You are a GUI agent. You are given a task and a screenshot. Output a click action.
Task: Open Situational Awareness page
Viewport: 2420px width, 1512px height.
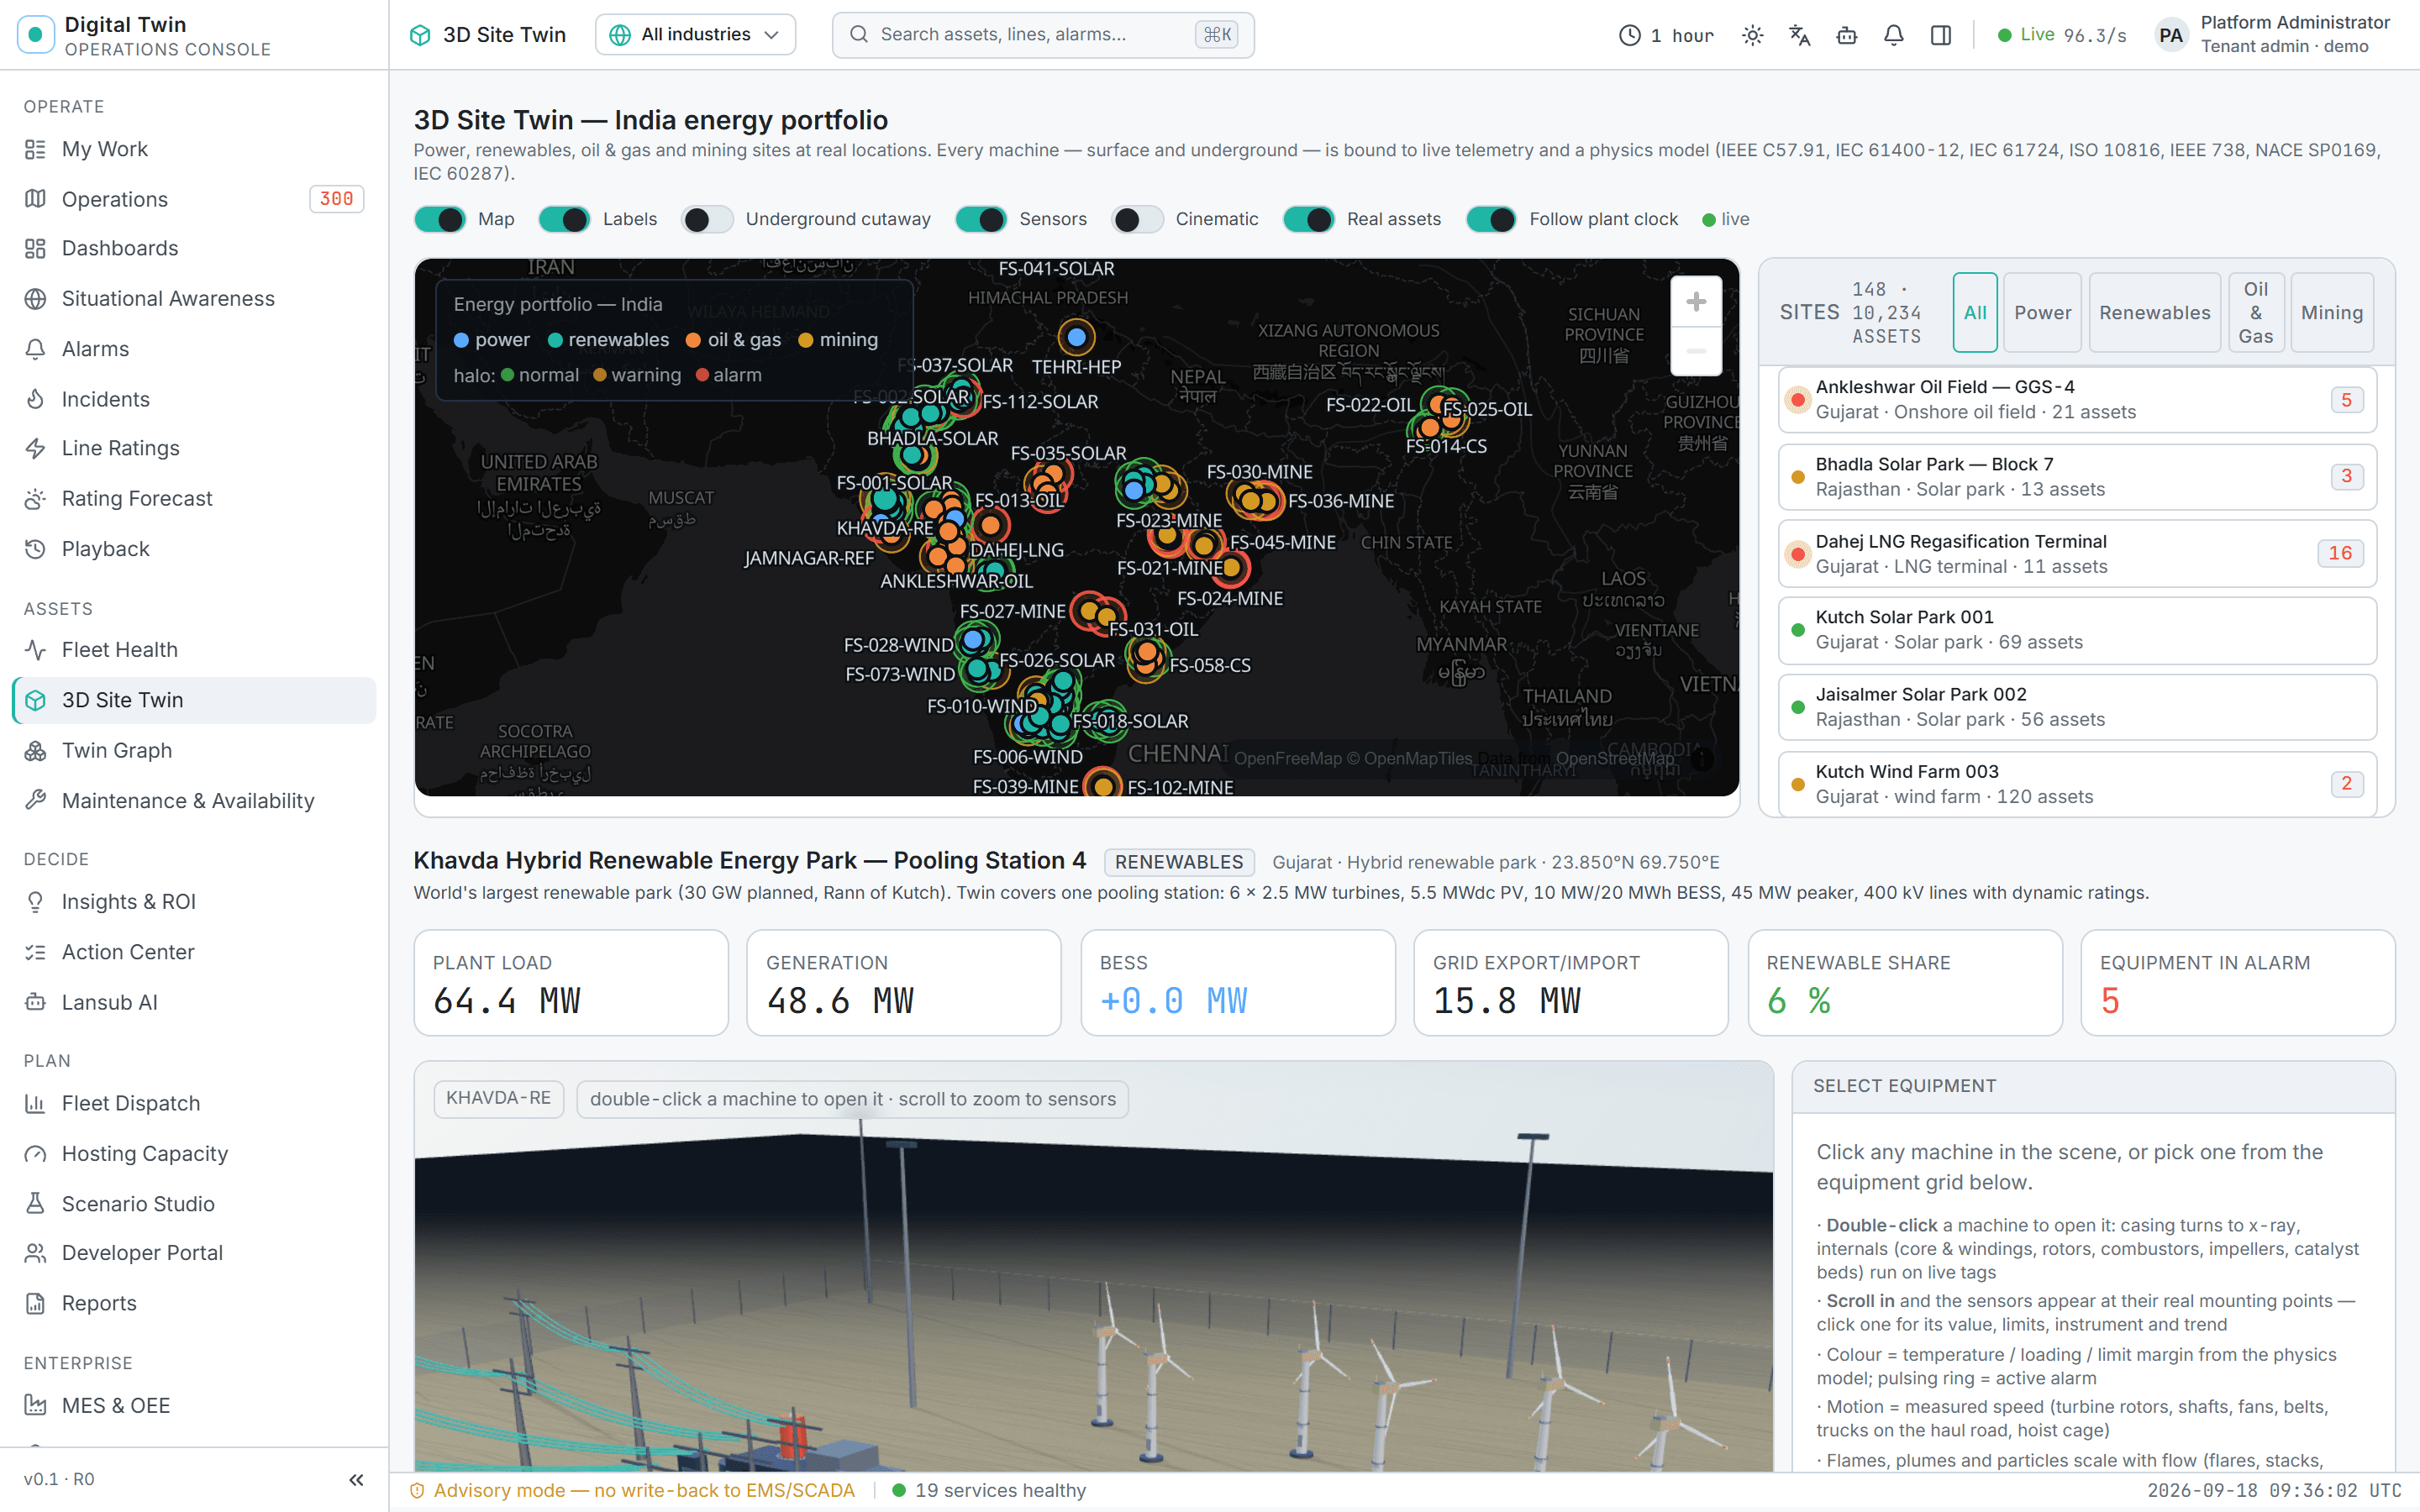(x=194, y=298)
